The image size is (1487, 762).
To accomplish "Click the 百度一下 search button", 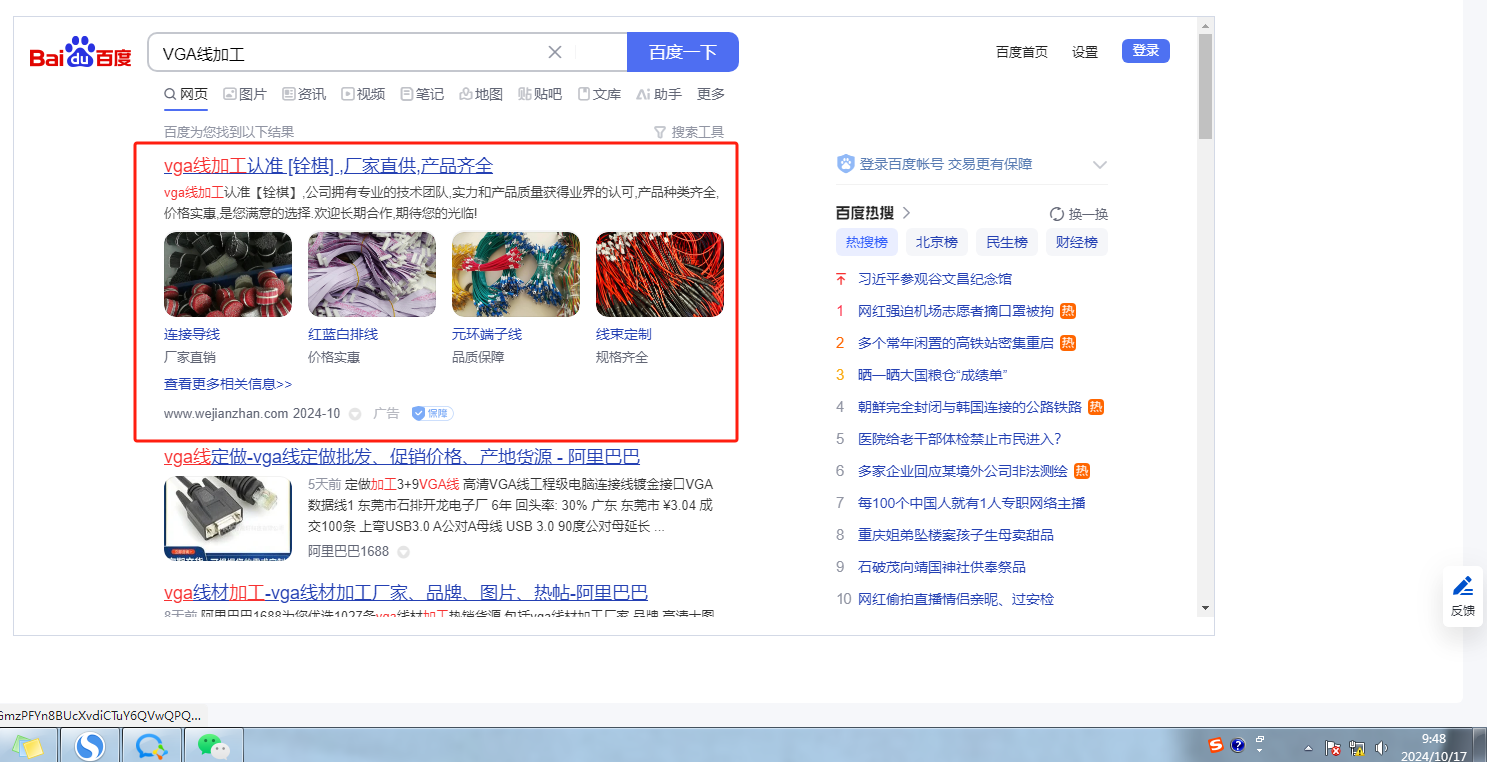I will click(x=683, y=52).
